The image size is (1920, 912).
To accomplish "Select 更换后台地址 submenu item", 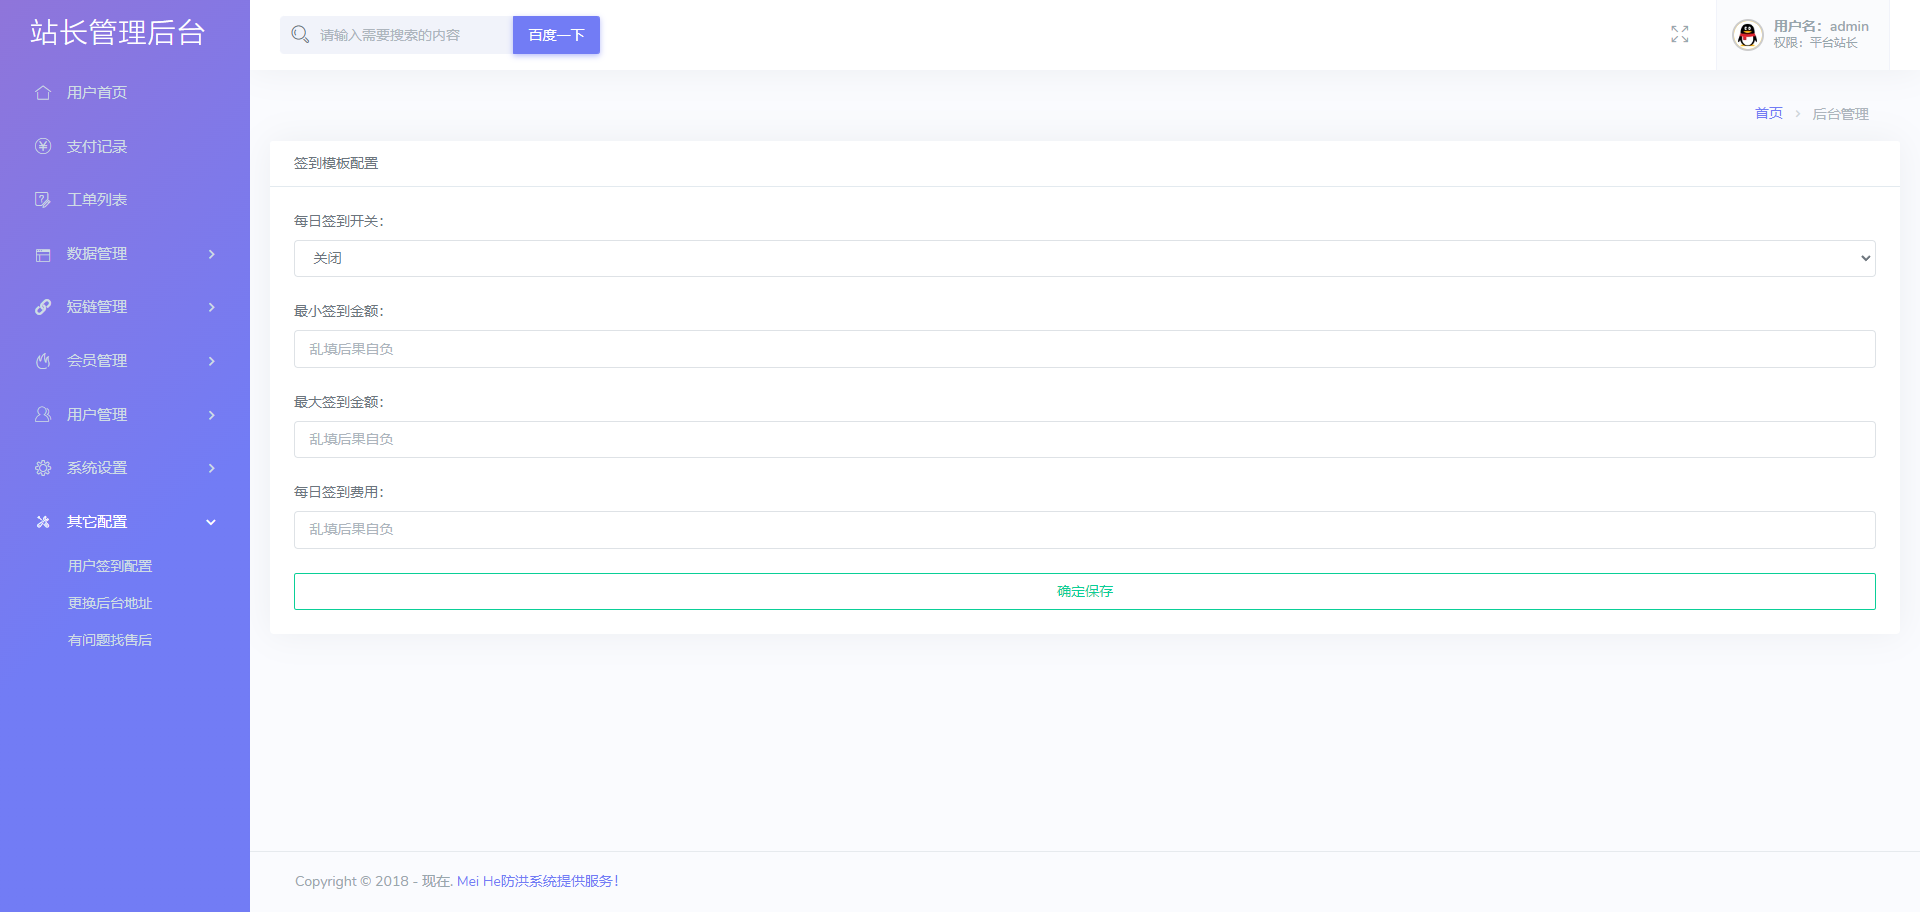I will point(110,603).
